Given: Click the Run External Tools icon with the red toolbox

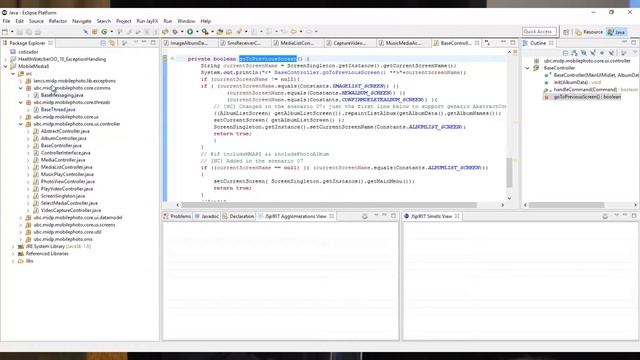Looking at the screenshot, I should 205,31.
